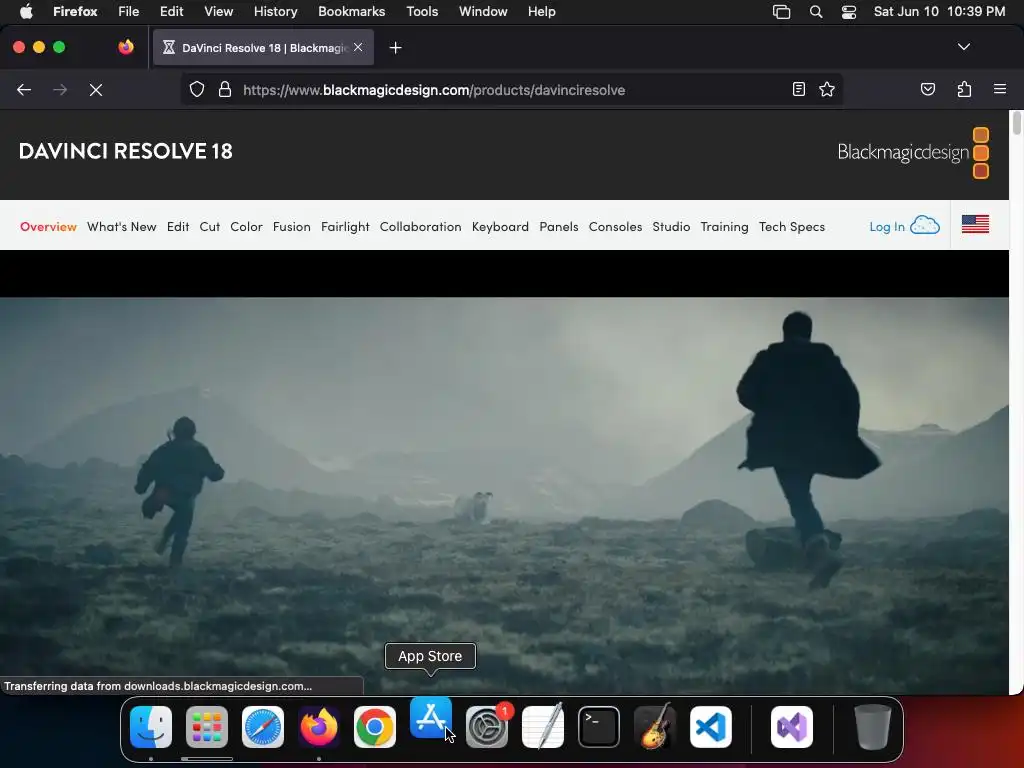Open the Pocket save icon

pyautogui.click(x=927, y=89)
